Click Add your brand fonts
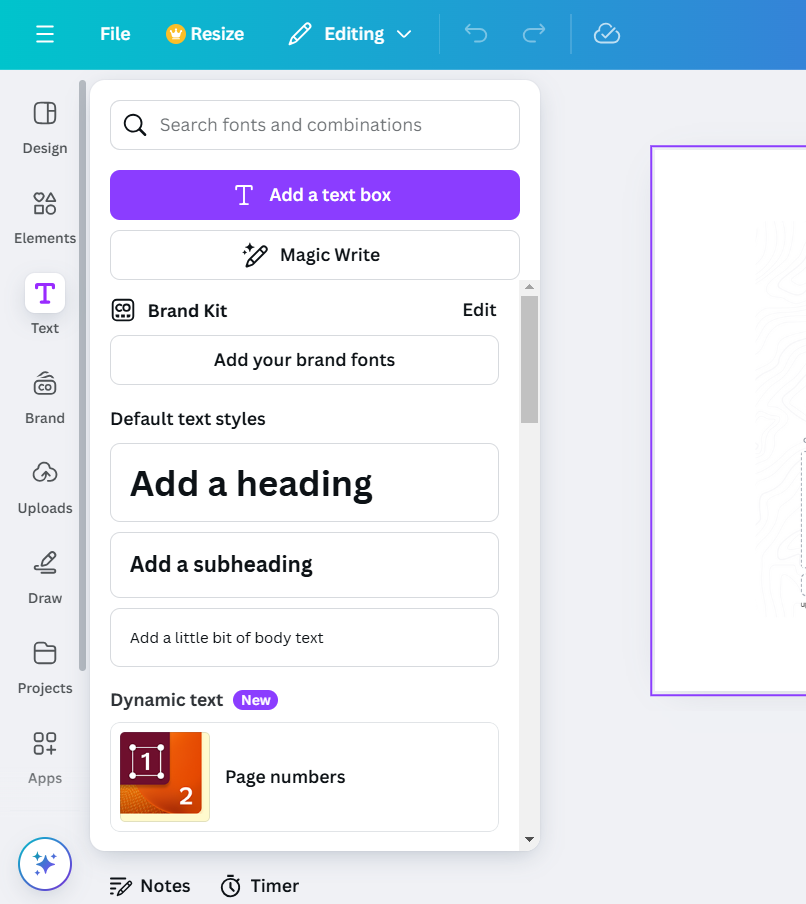This screenshot has height=904, width=806. coord(304,360)
